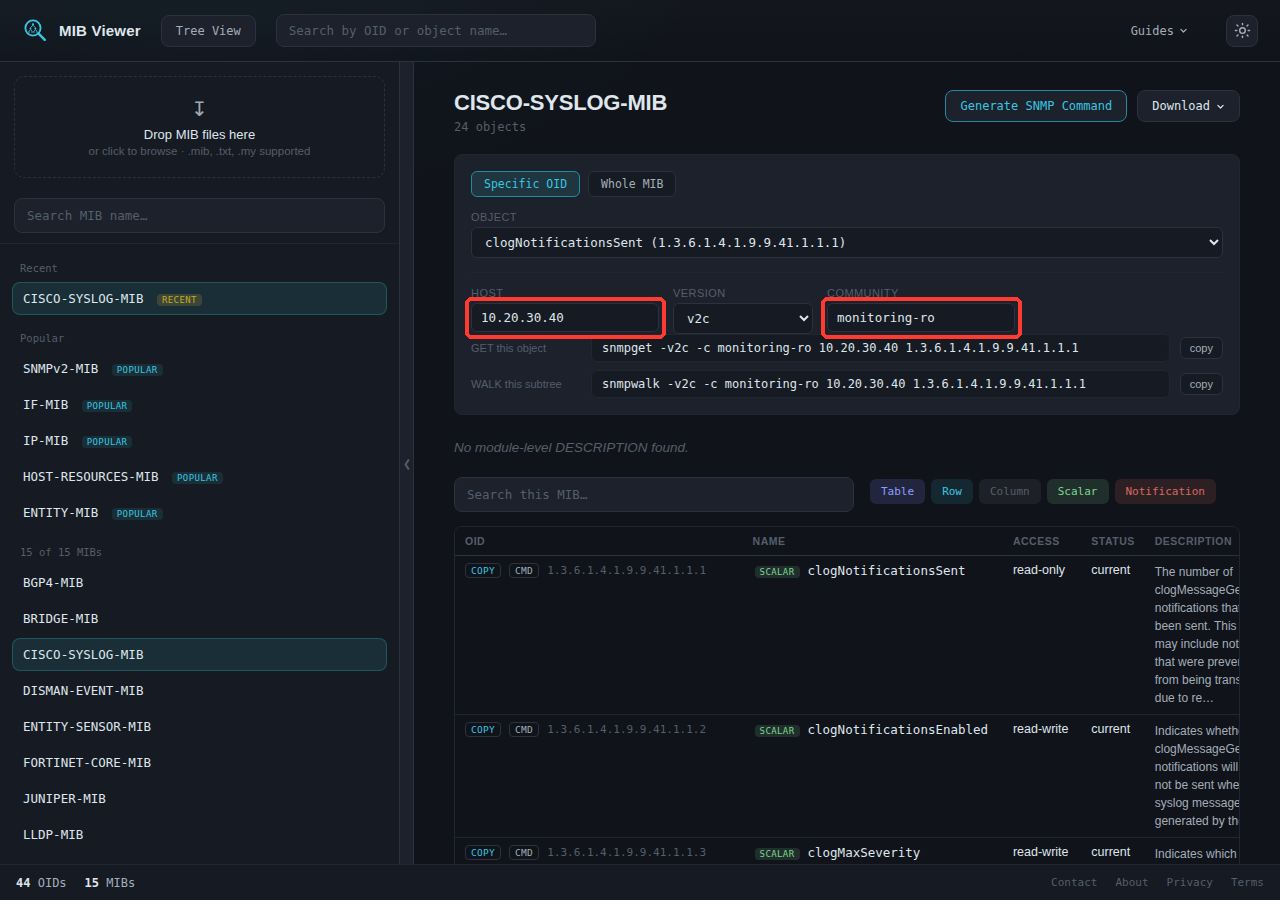
Task: Open the Privacy footer link
Action: pos(1190,882)
